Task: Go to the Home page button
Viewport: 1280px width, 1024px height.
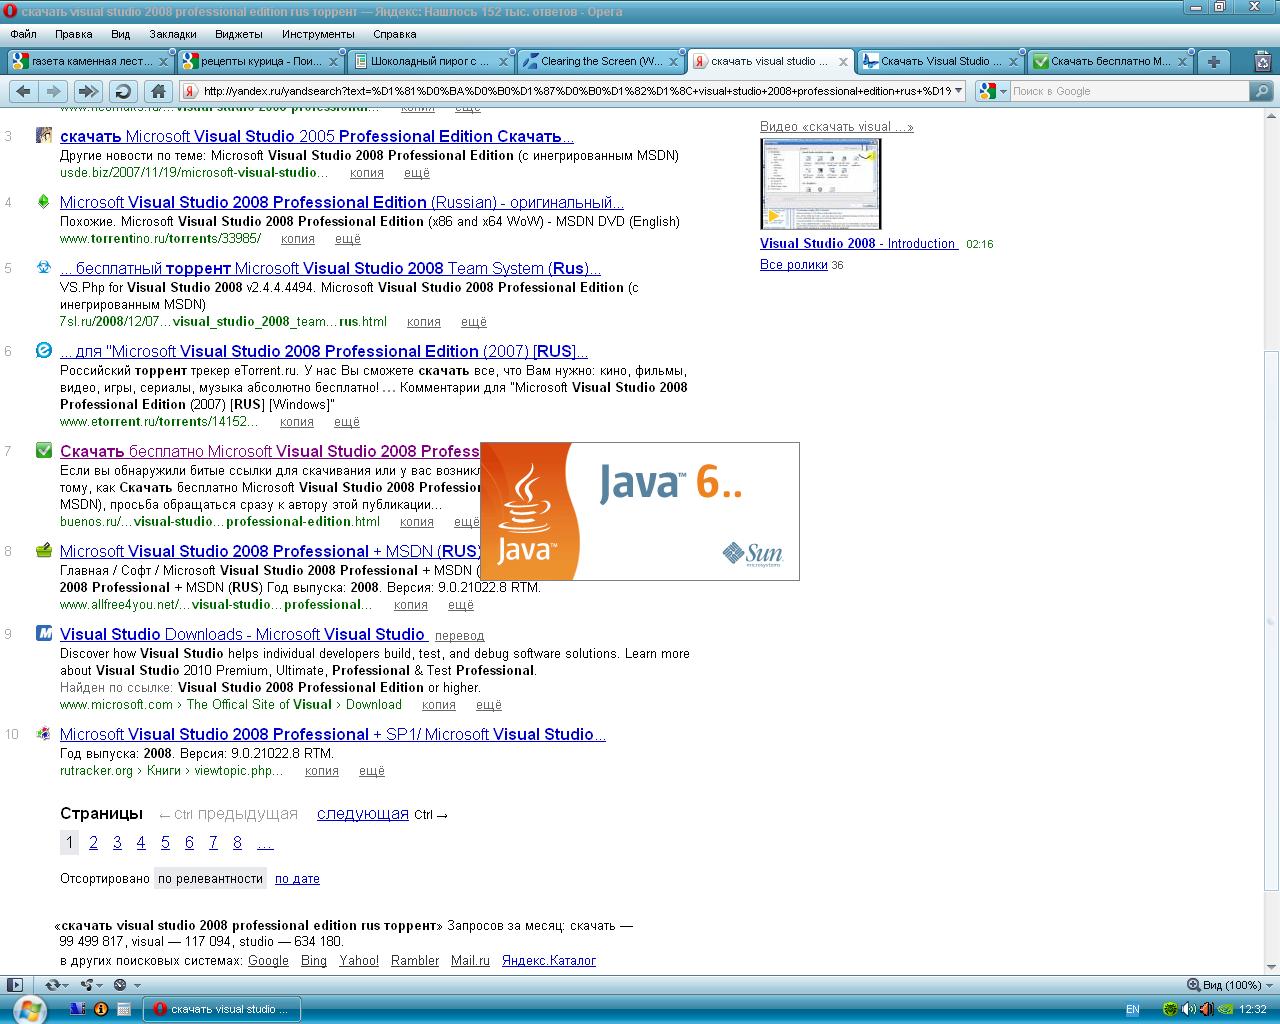Action: point(158,91)
